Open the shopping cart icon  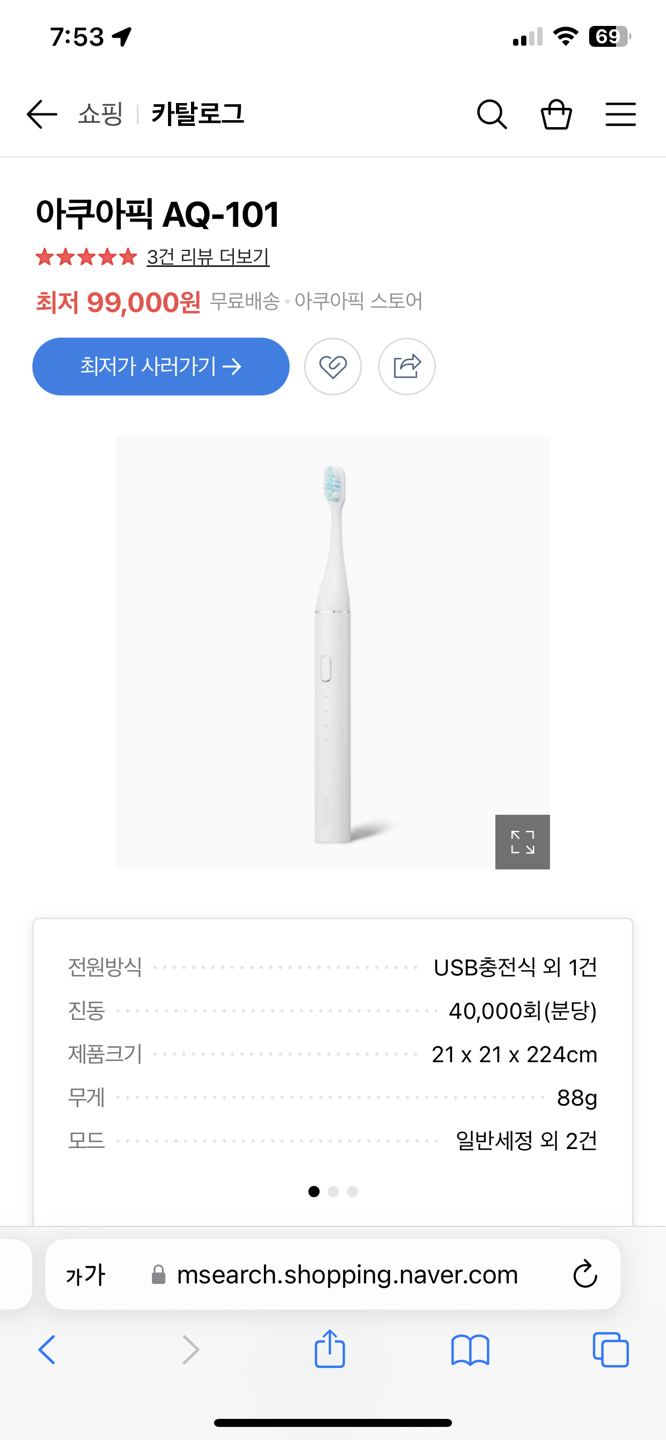pyautogui.click(x=556, y=114)
